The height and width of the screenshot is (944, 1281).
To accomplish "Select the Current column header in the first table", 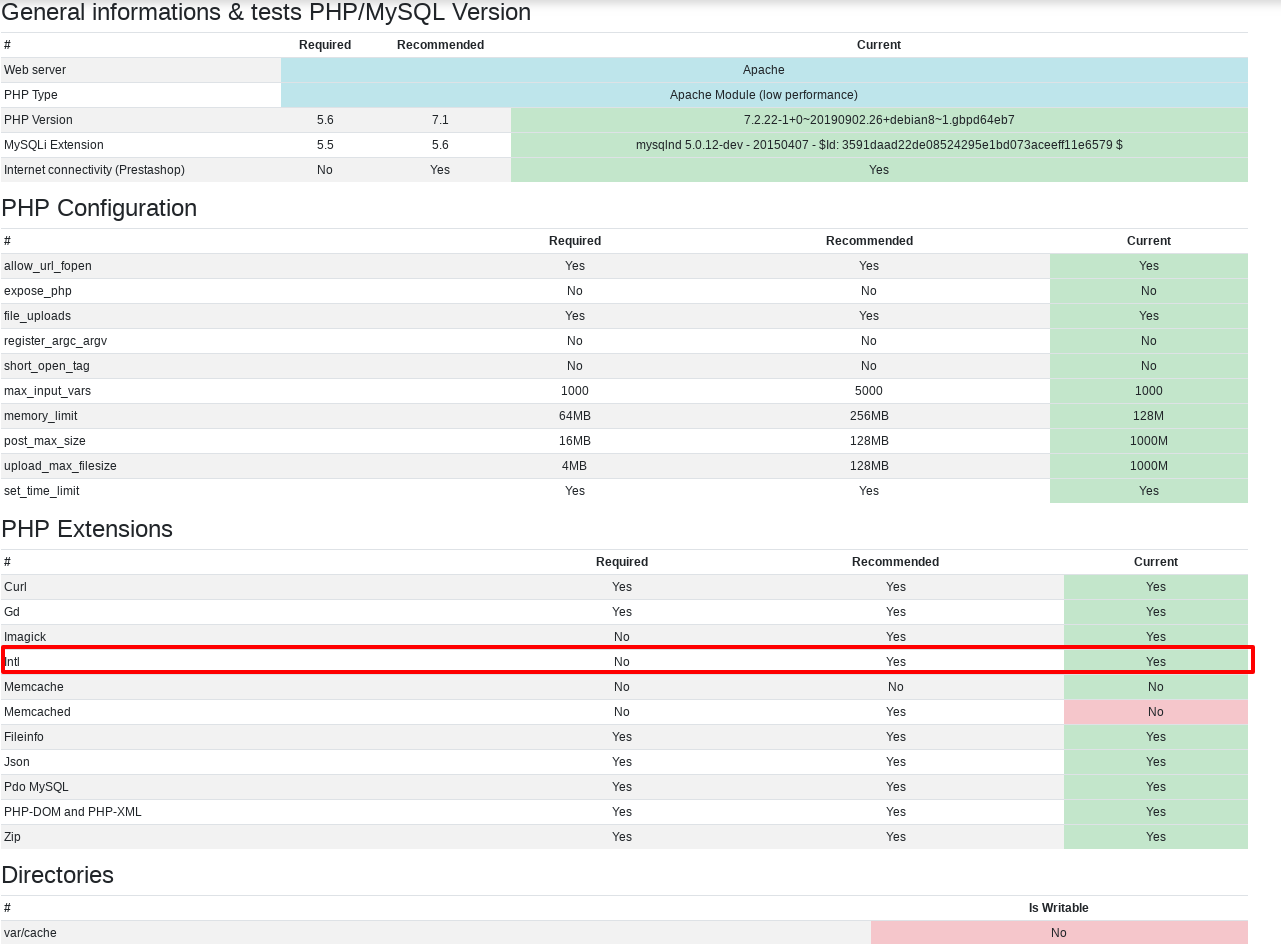I will point(878,44).
